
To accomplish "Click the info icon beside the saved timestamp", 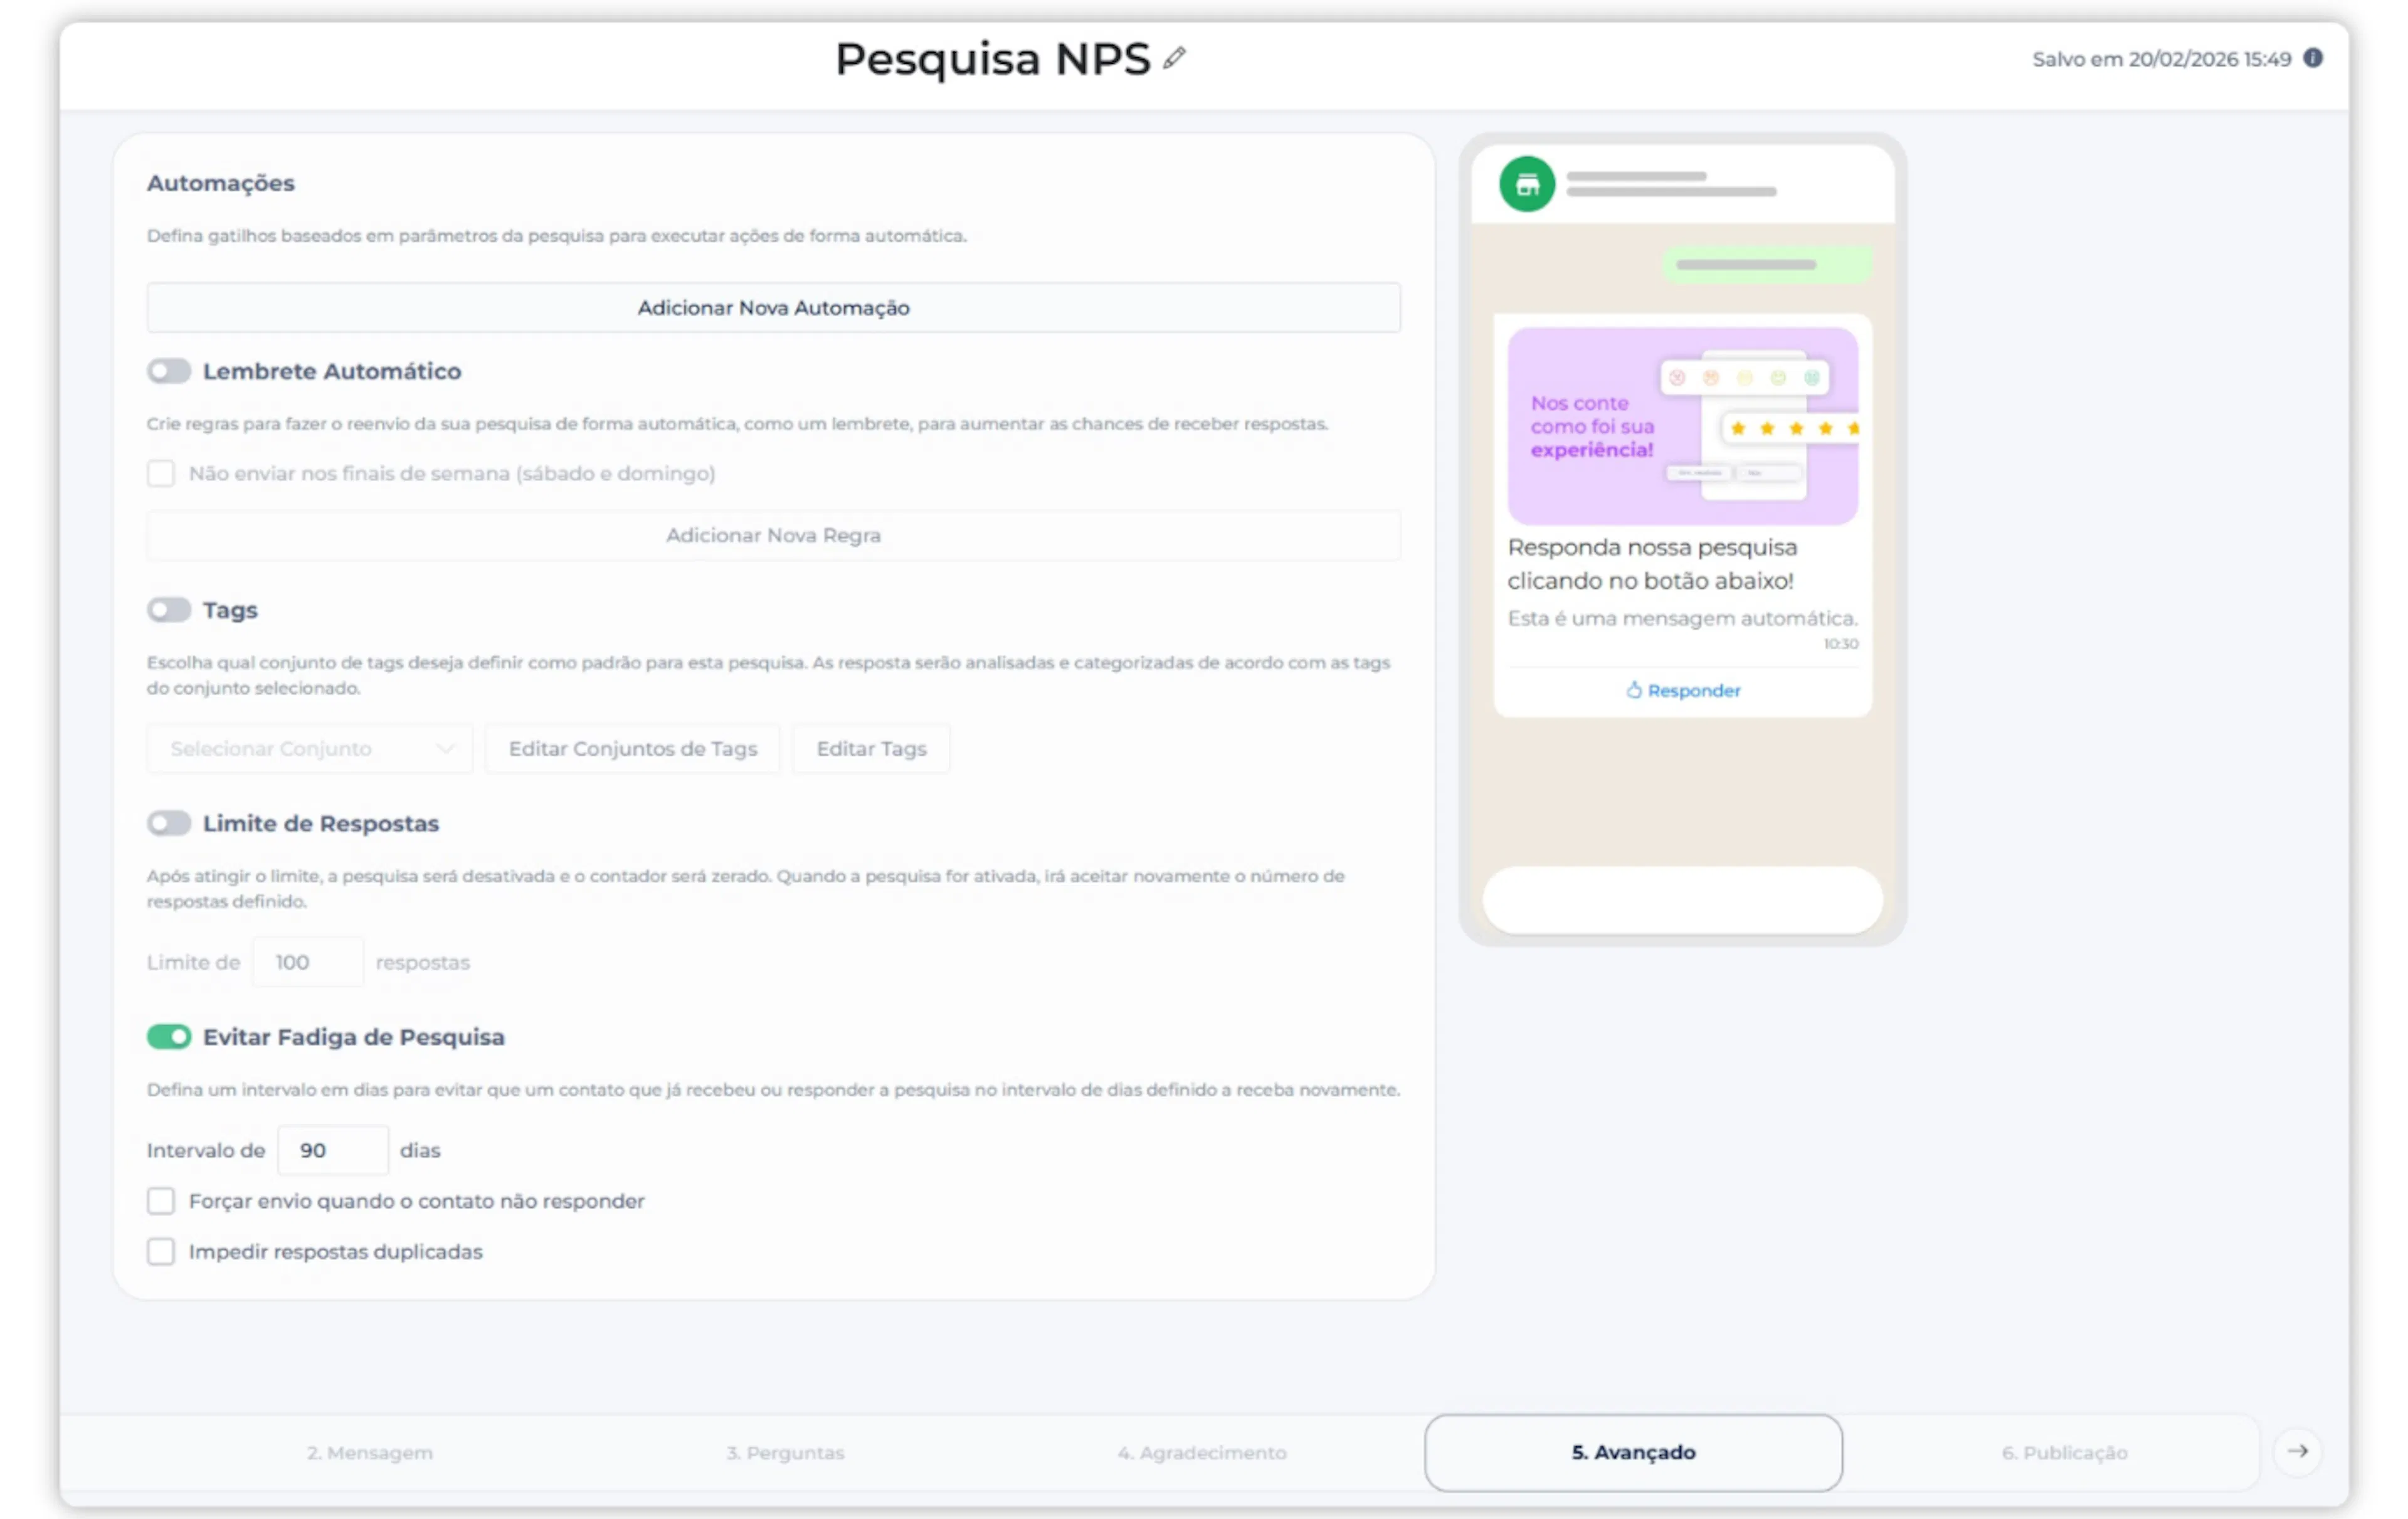I will 2313,58.
